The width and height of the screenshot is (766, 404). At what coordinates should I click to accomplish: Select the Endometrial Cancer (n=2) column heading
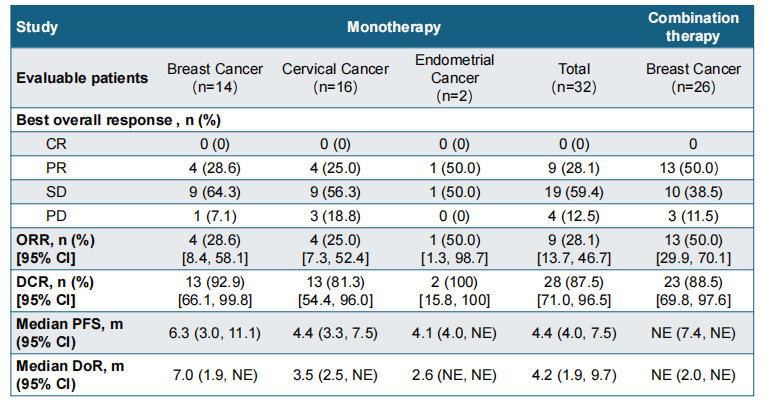click(x=454, y=77)
